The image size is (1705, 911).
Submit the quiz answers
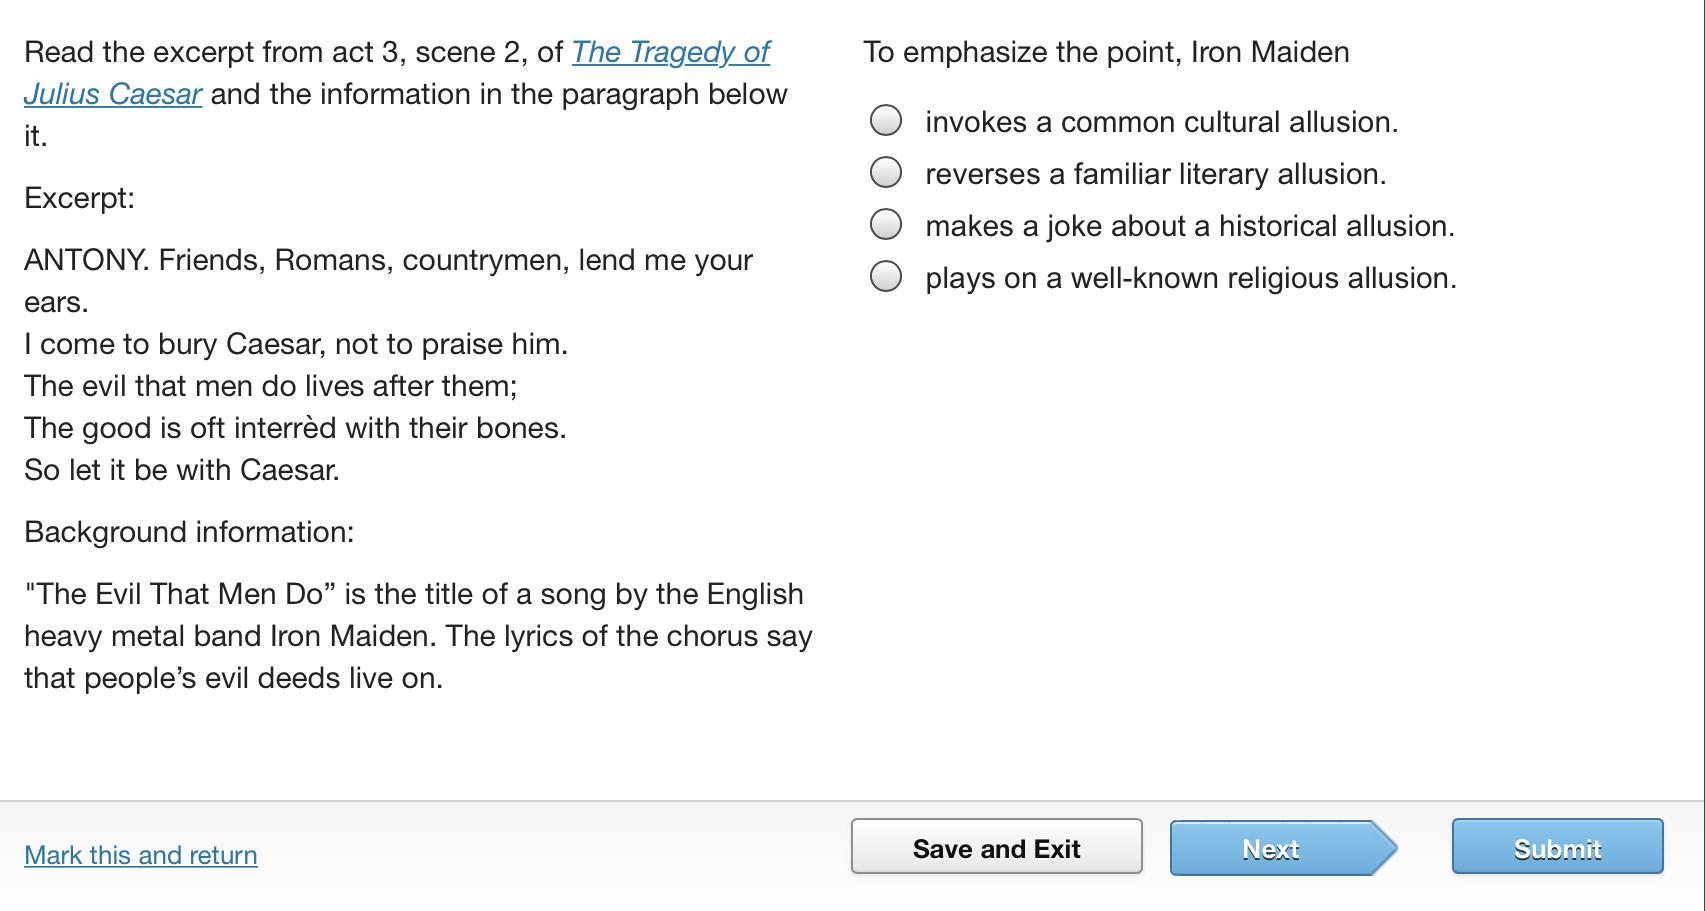click(x=1557, y=849)
